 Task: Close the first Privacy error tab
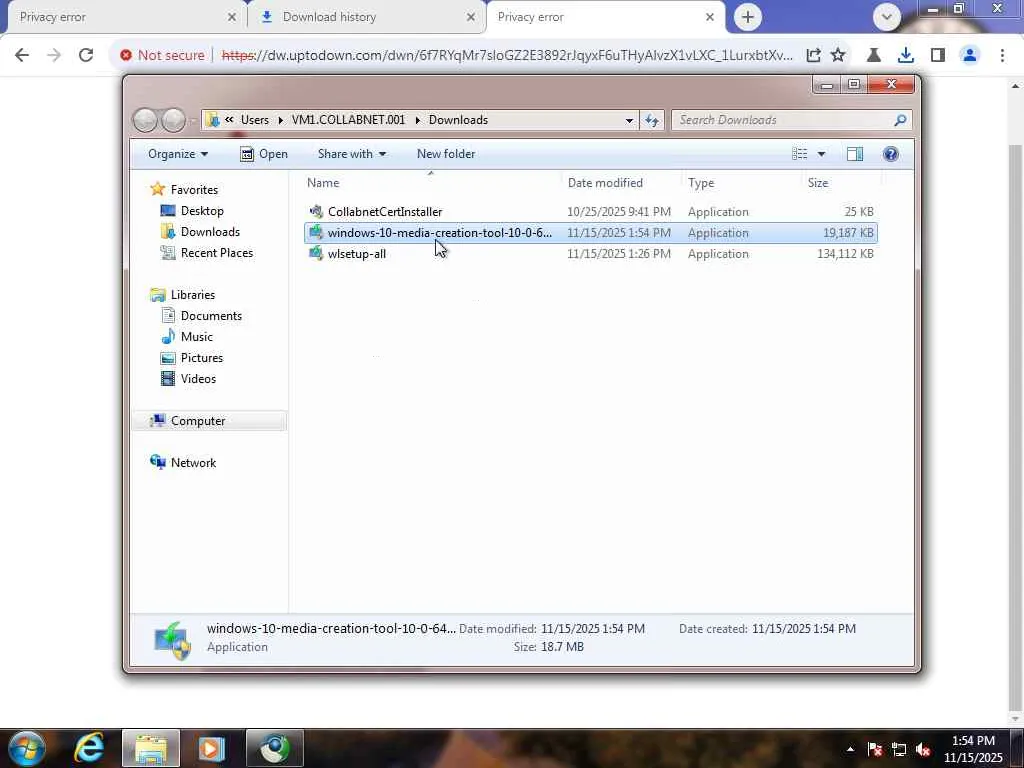coord(231,17)
